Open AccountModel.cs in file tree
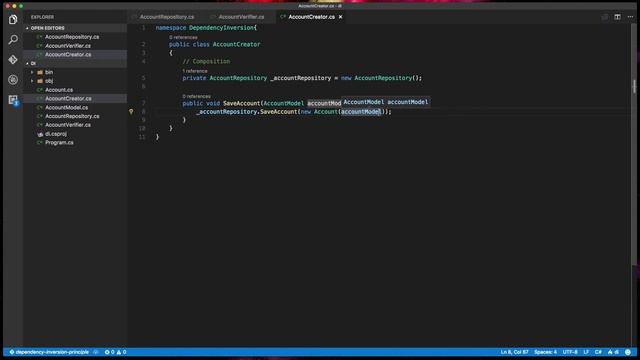This screenshot has height=360, width=640. tap(66, 107)
